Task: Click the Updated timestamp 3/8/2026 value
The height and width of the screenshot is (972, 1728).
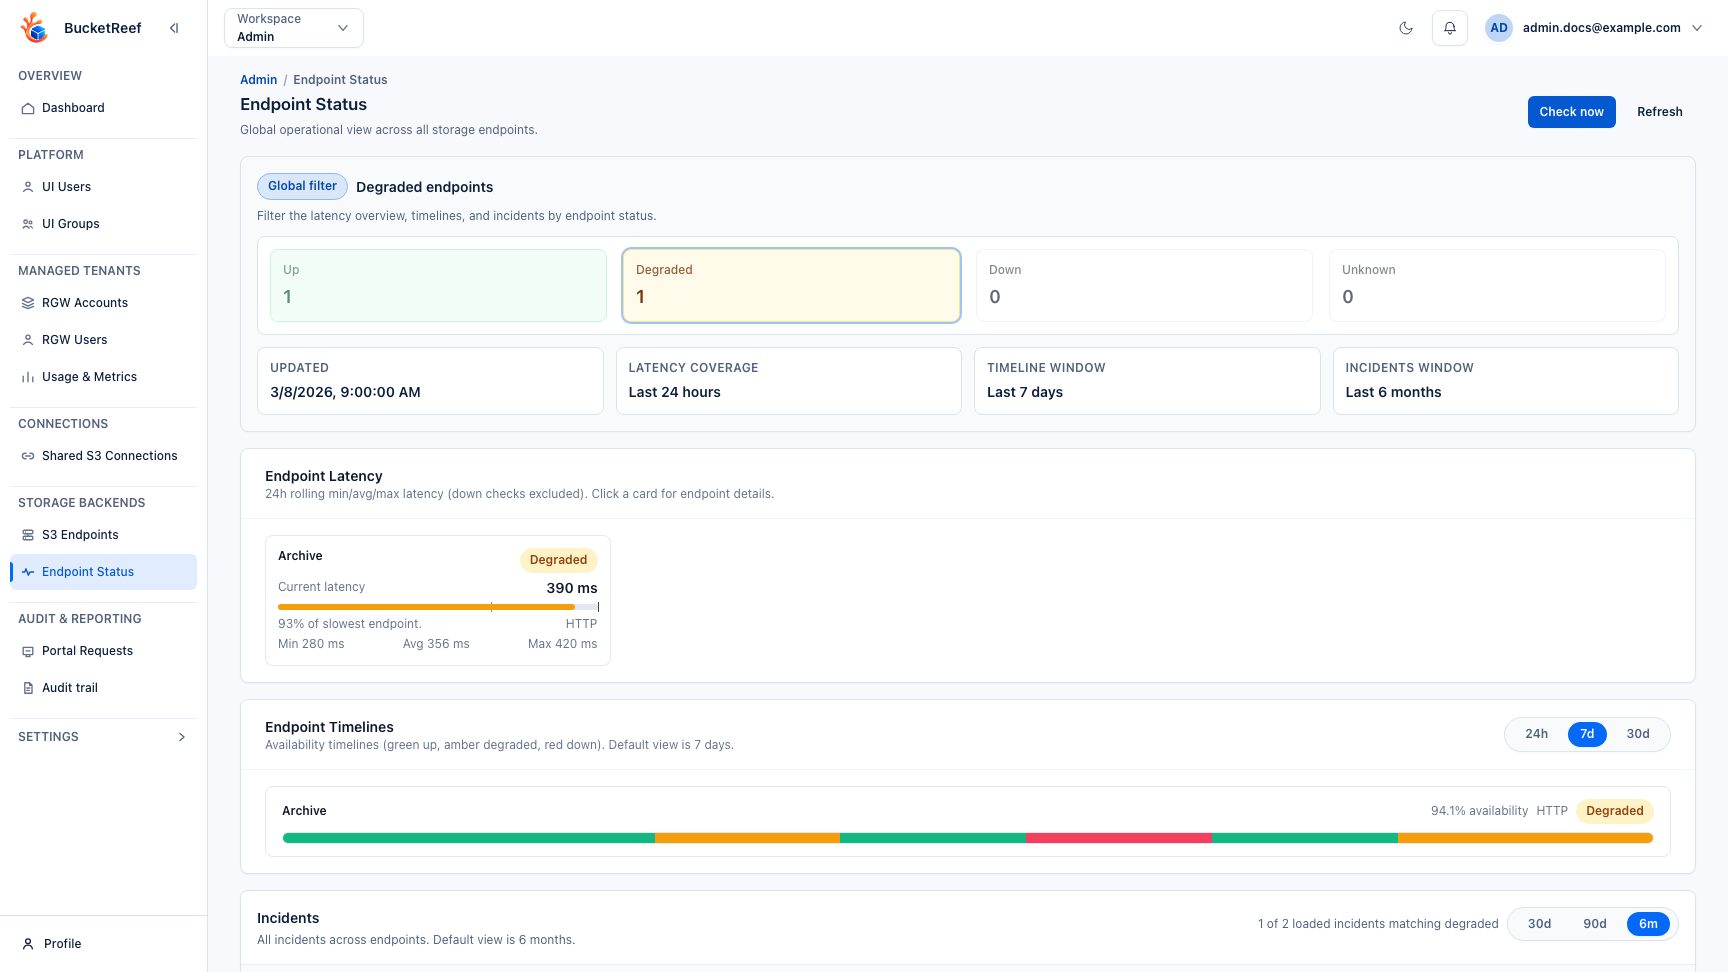Action: pyautogui.click(x=345, y=392)
